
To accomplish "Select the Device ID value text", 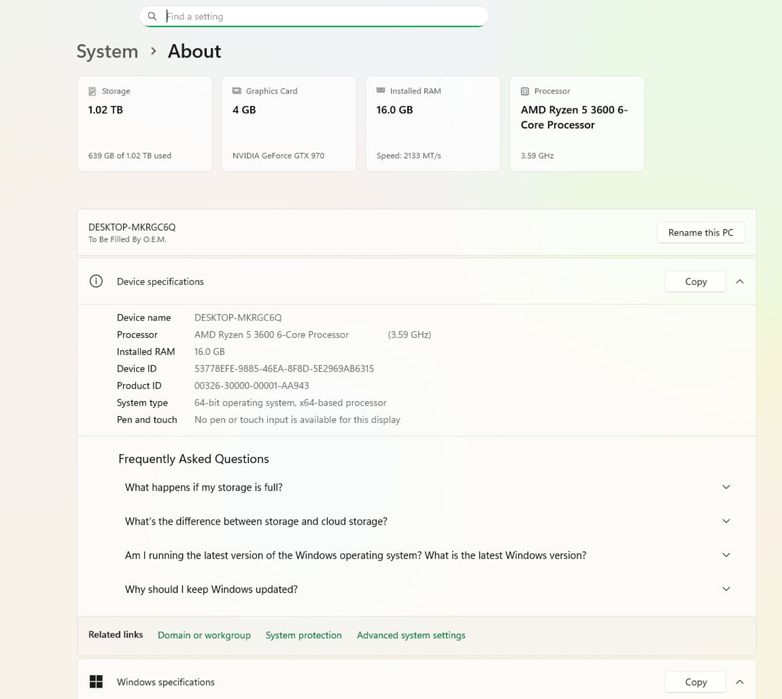I will (284, 368).
